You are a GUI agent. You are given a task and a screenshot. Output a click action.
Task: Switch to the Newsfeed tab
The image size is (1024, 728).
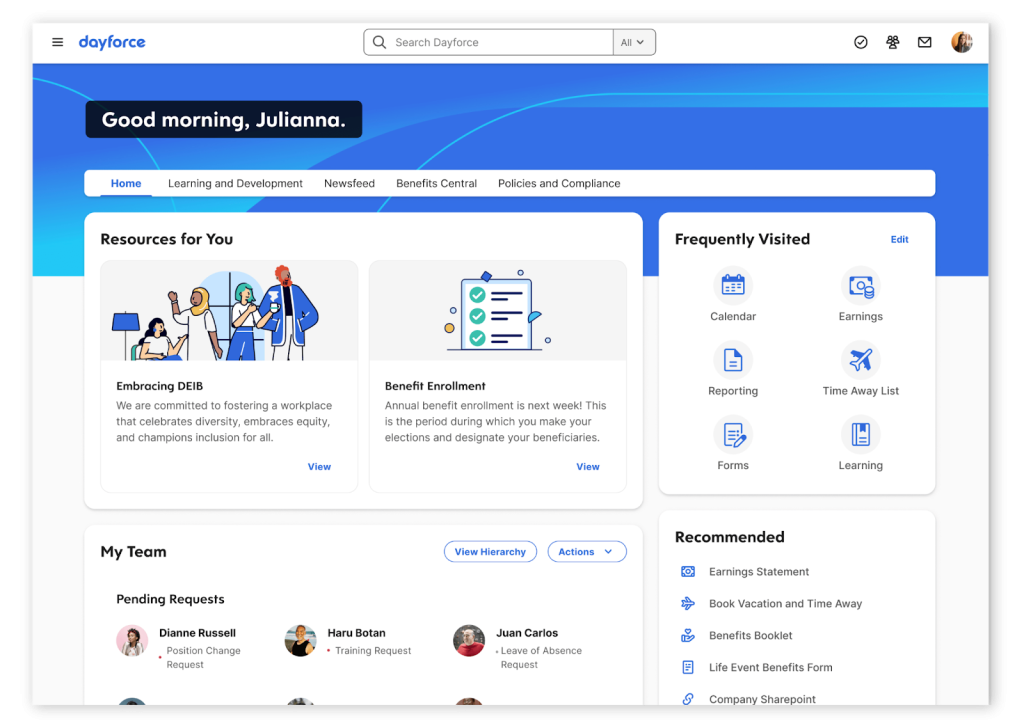[x=349, y=183]
